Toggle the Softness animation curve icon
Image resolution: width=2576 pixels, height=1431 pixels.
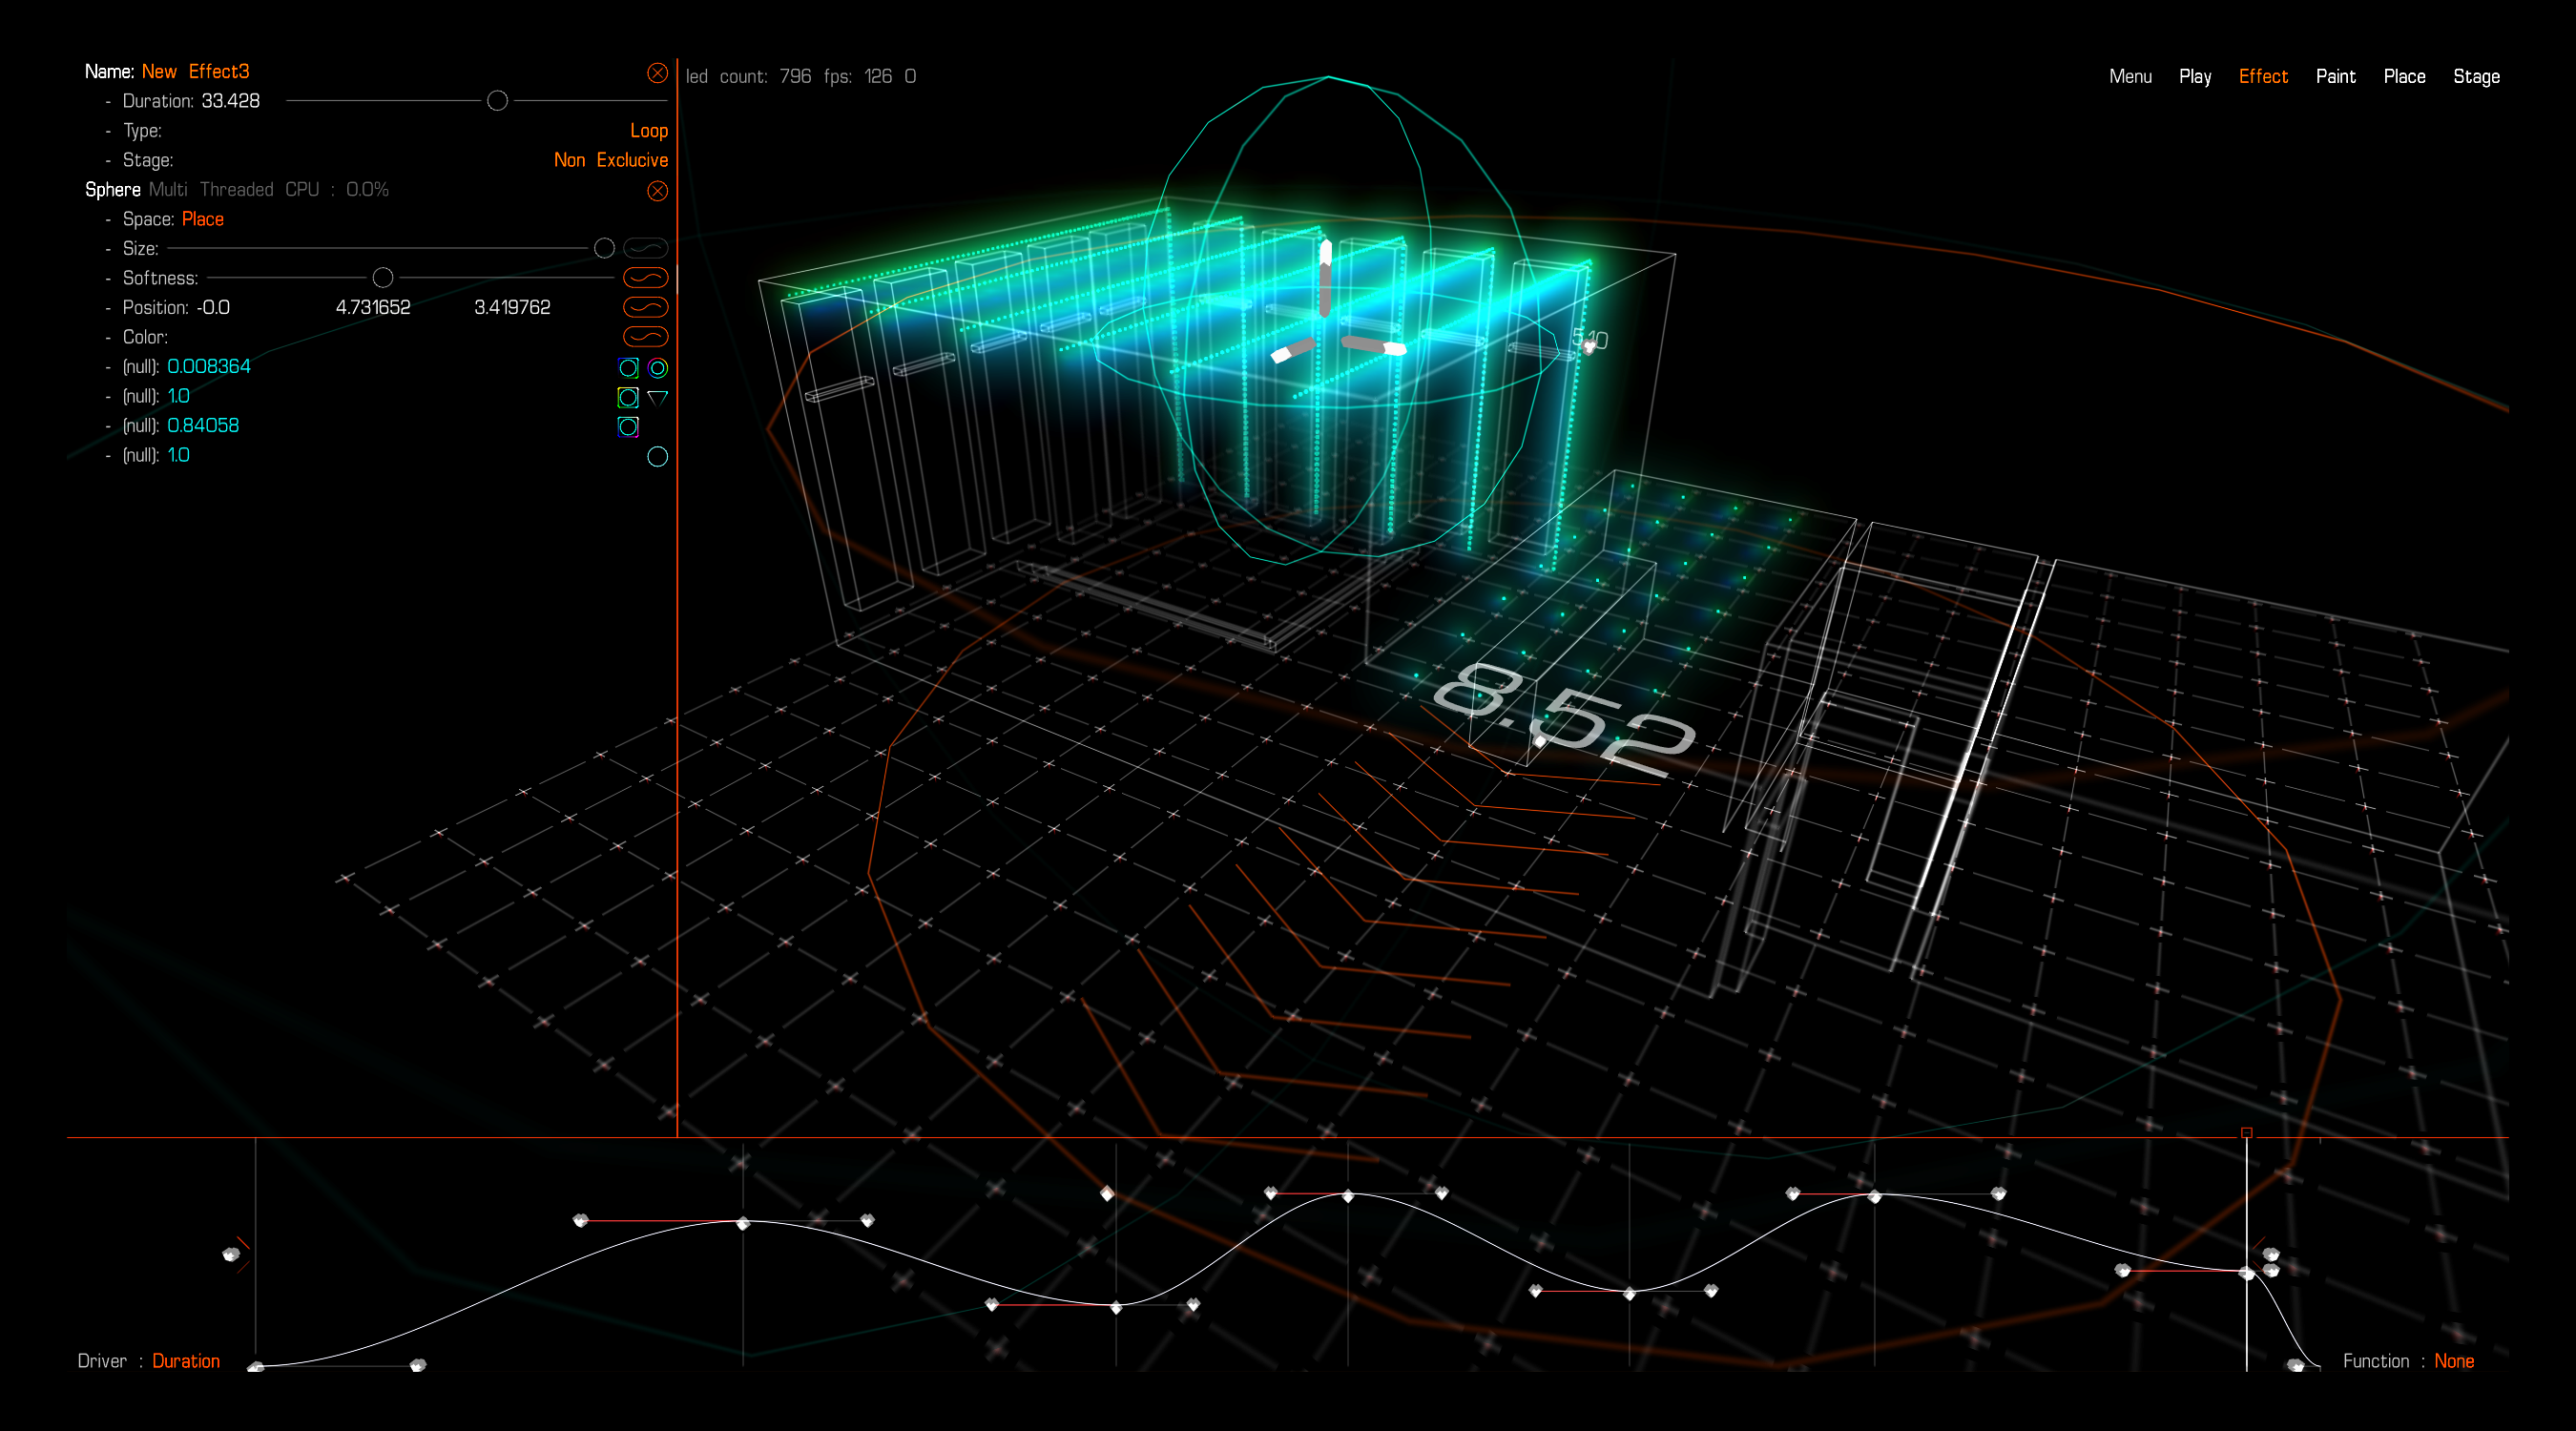(x=645, y=278)
